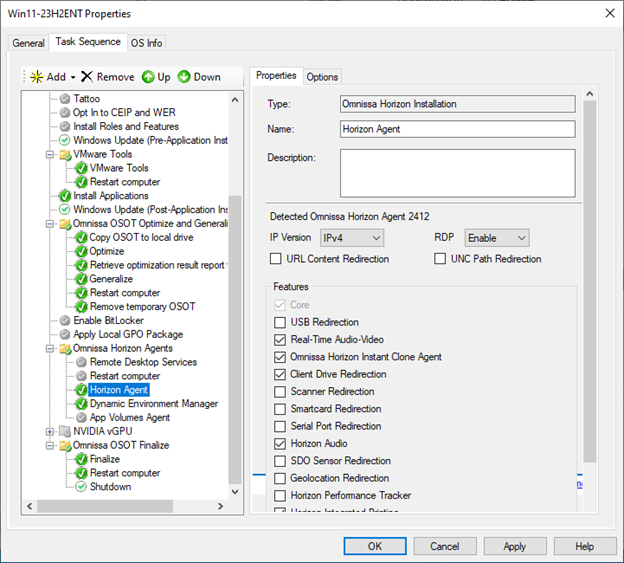Open the RDP Enable dropdown

coord(497,238)
